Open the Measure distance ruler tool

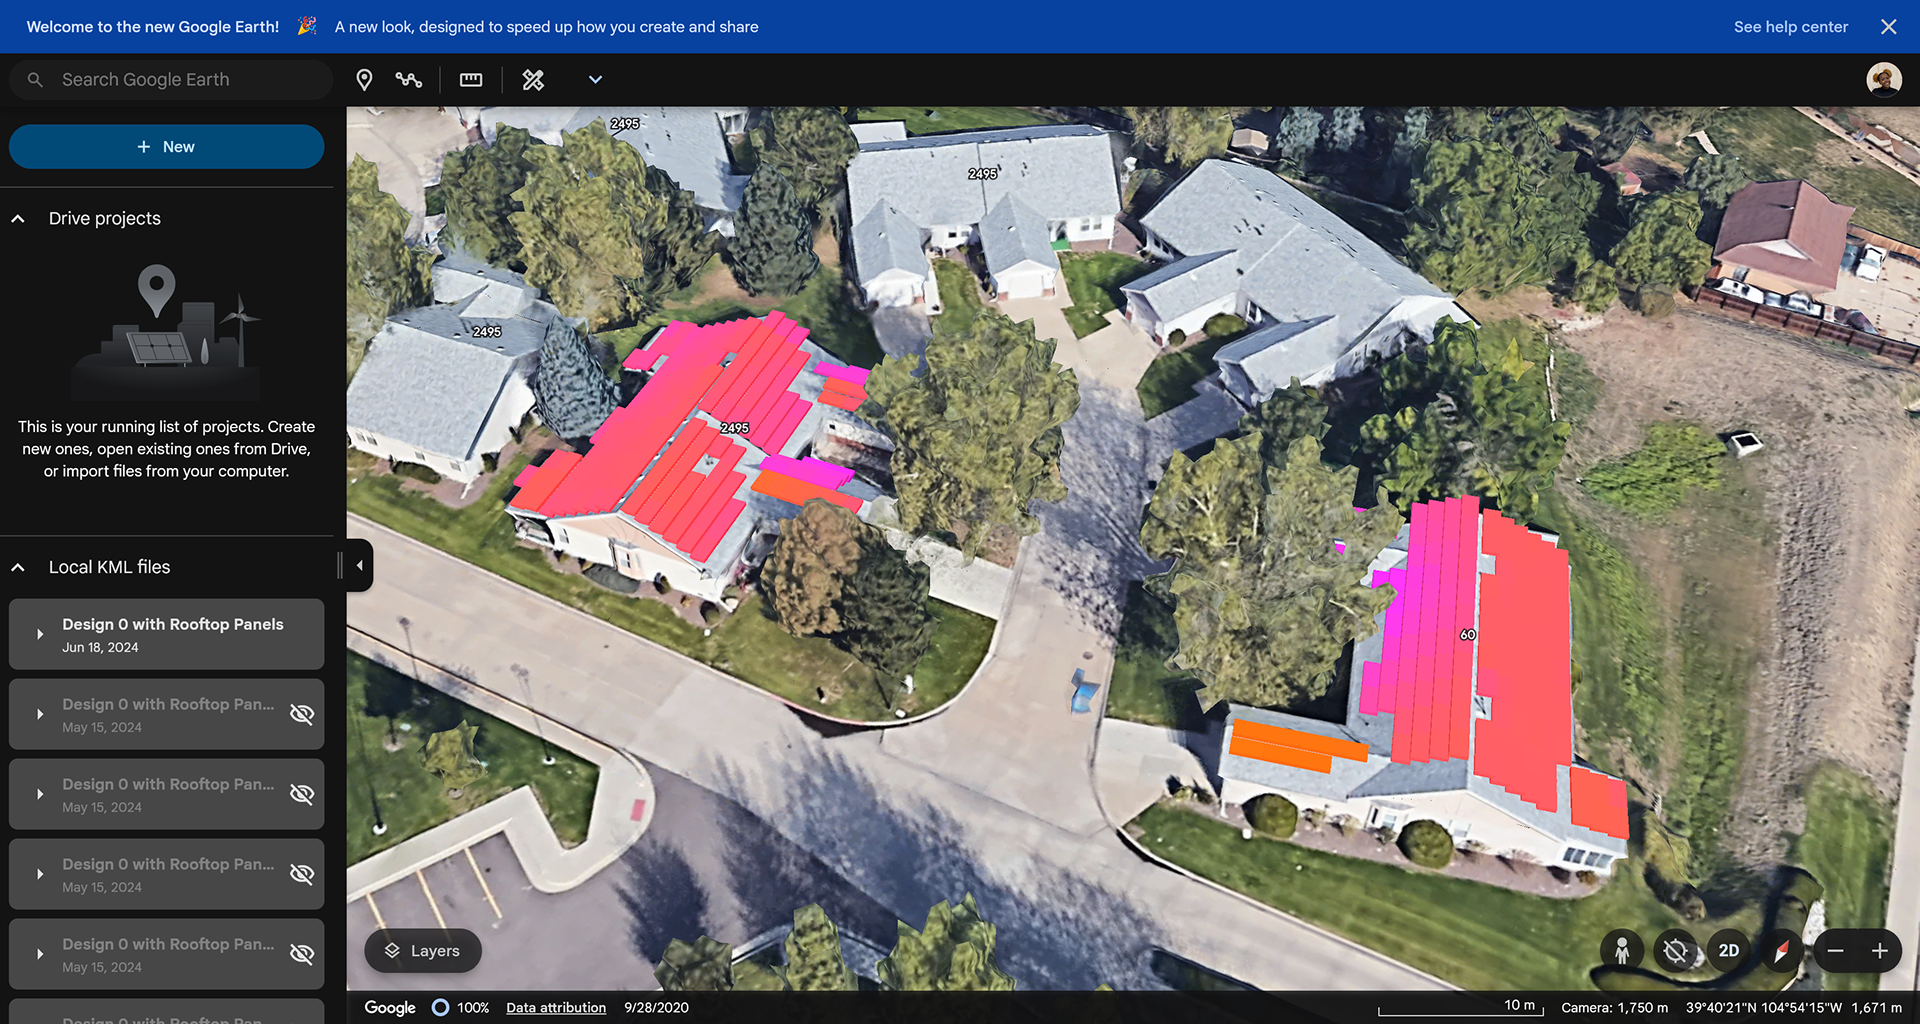[x=471, y=80]
